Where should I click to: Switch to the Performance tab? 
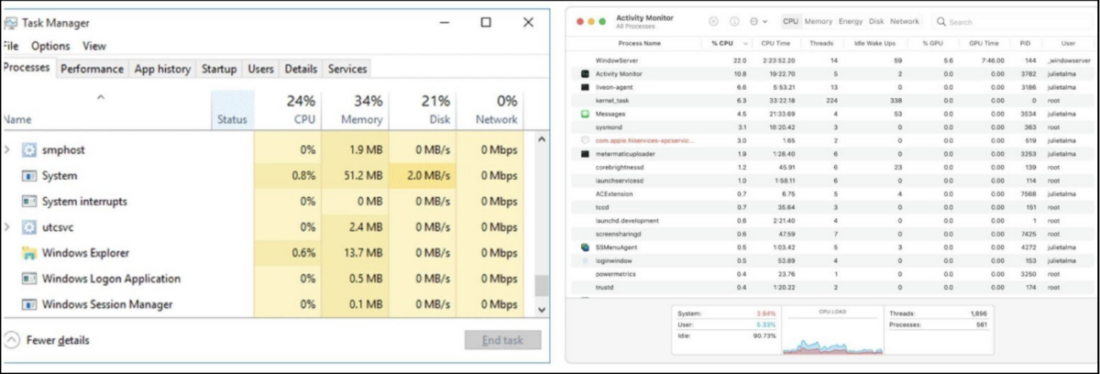pyautogui.click(x=92, y=69)
